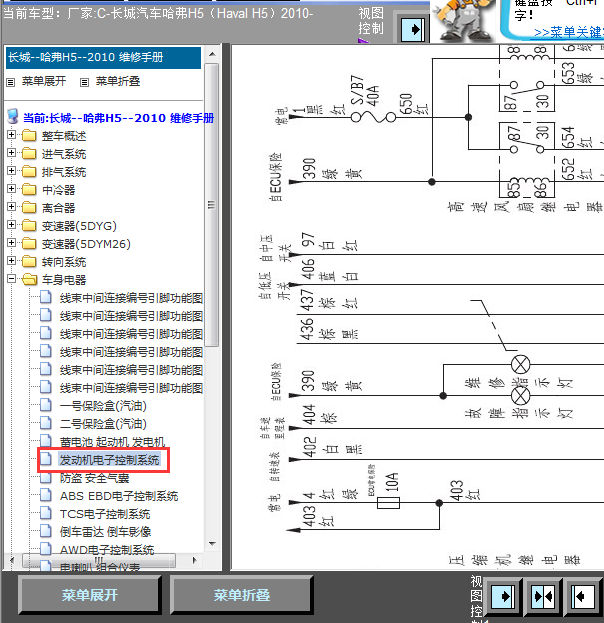The image size is (604, 623).
Task: Click page icon of 防盗 安全气囊
Action: click(x=46, y=477)
